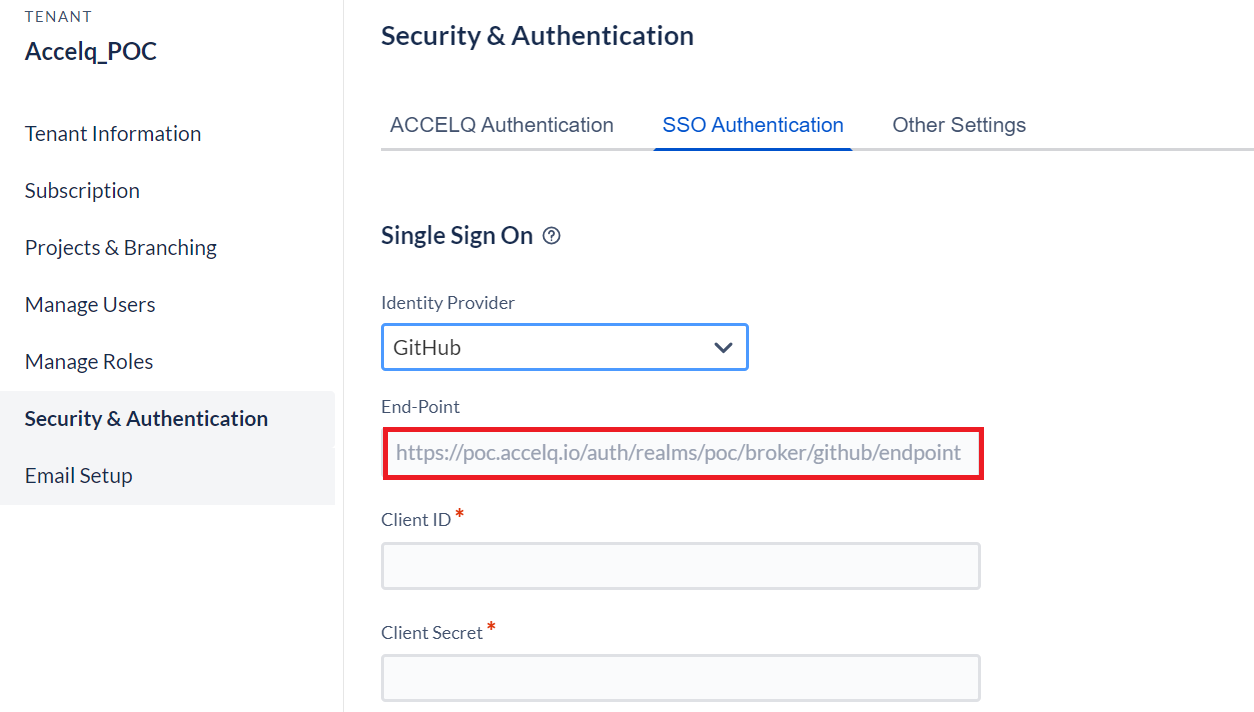Focus the Client Secret input field
The image size is (1254, 712).
click(x=680, y=678)
